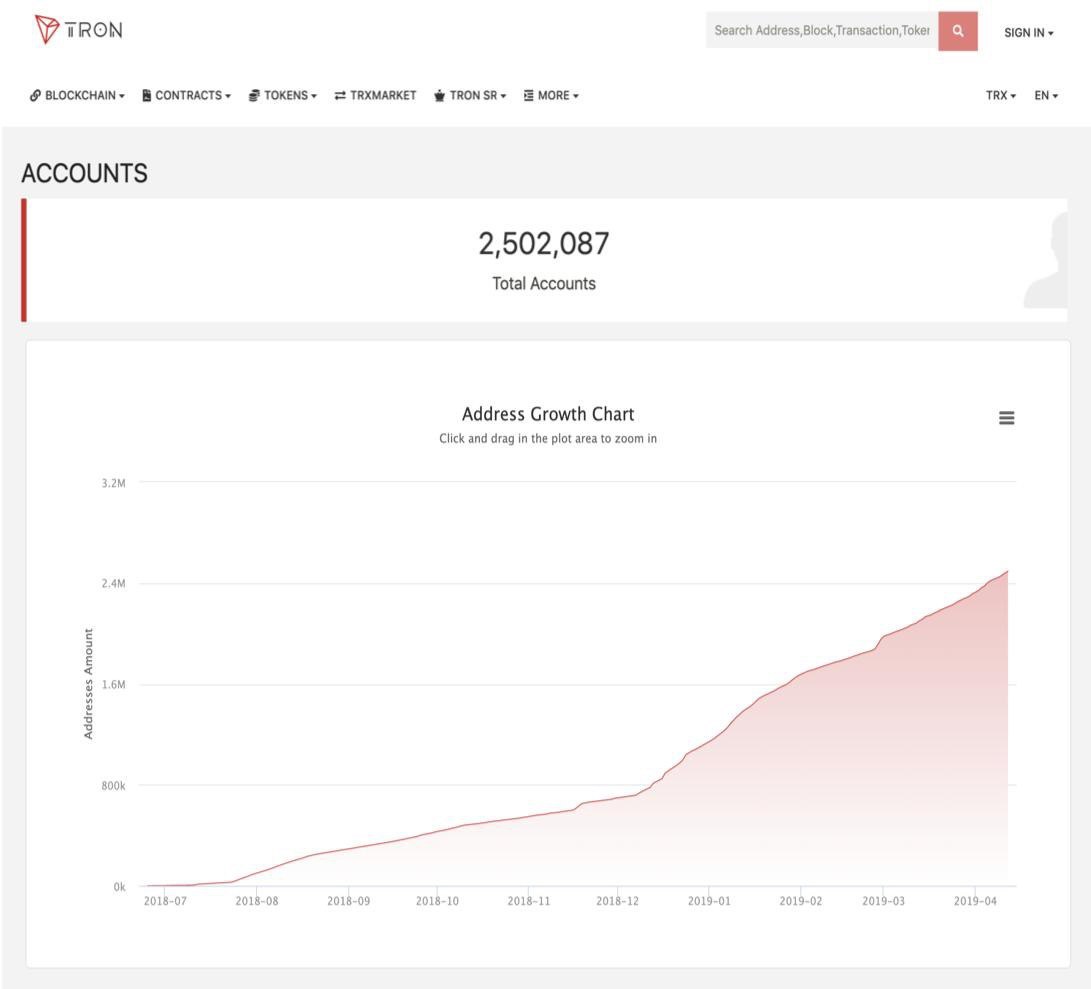This screenshot has width=1091, height=989.
Task: Click the chain icon beside Blockchain
Action: click(x=35, y=96)
